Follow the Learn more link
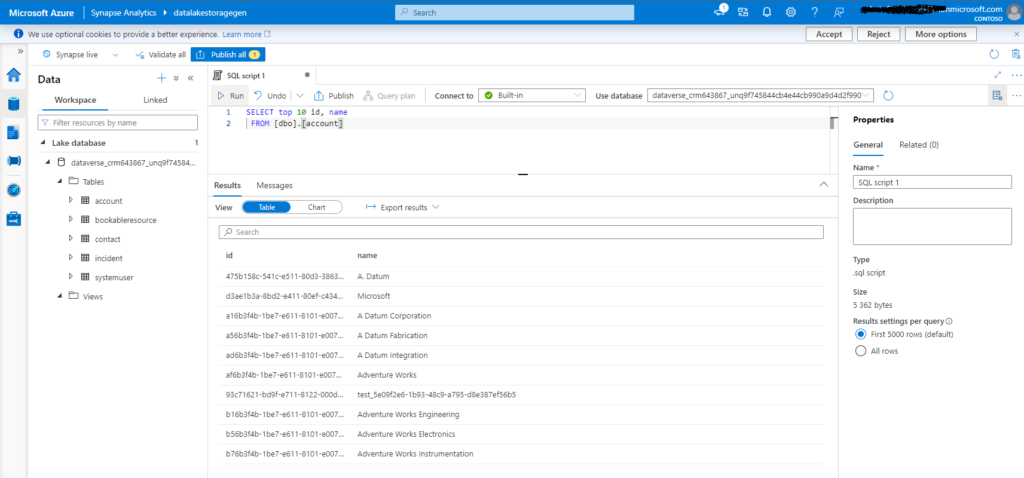 [246, 34]
